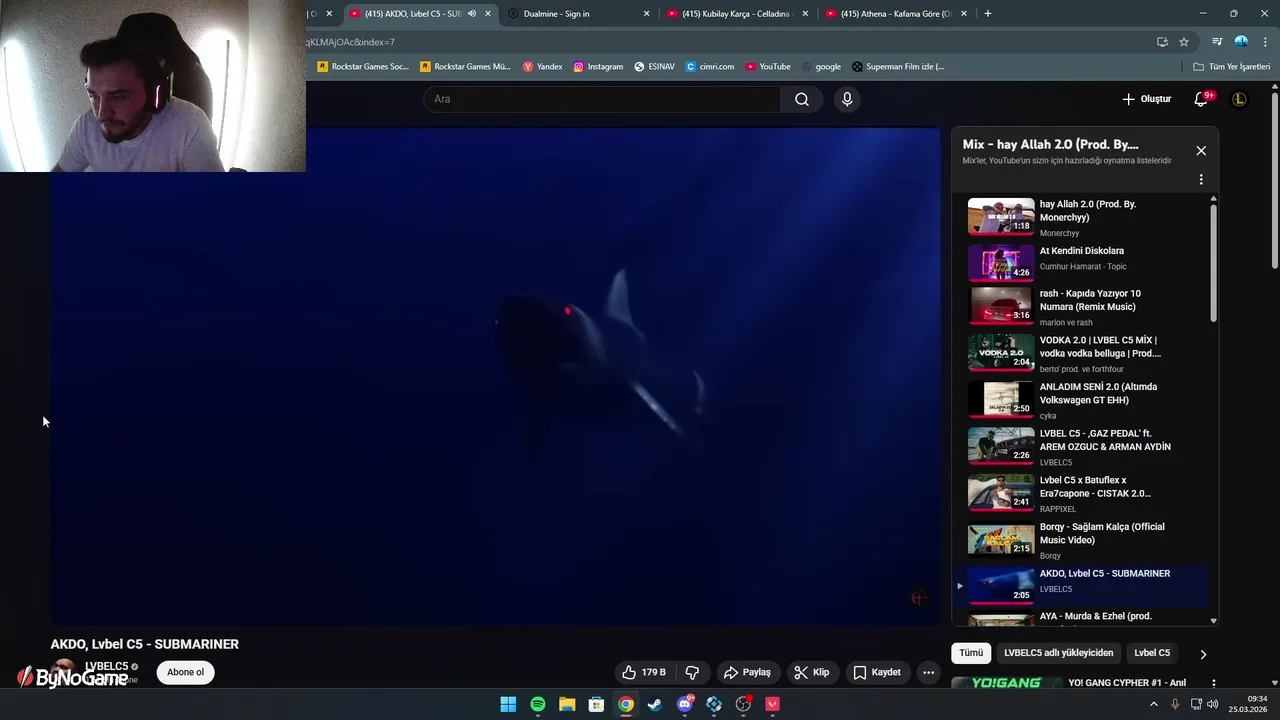This screenshot has height=720, width=1280.
Task: Subscribe using the Abone ol button
Action: (x=185, y=672)
